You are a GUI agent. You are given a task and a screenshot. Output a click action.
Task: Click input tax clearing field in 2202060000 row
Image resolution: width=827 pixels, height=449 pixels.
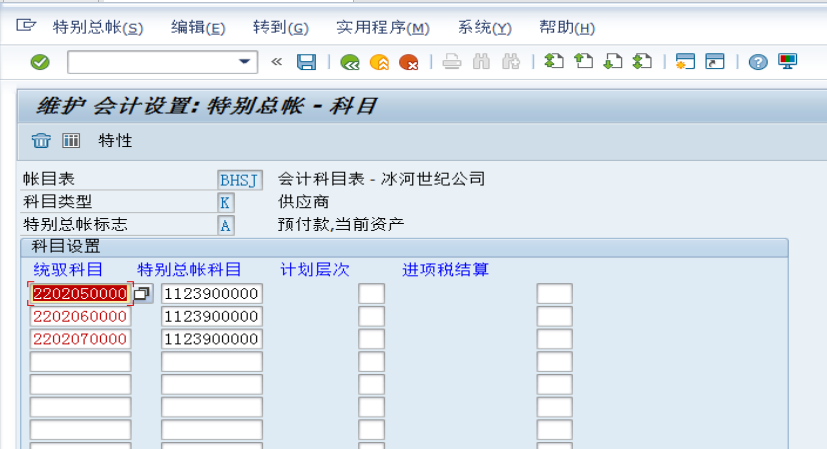pyautogui.click(x=554, y=316)
